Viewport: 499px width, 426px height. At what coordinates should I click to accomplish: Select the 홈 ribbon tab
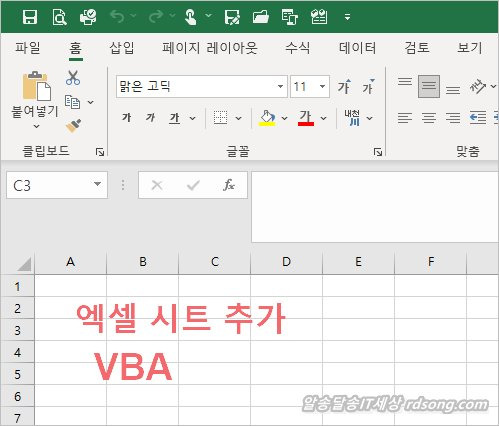coord(76,48)
